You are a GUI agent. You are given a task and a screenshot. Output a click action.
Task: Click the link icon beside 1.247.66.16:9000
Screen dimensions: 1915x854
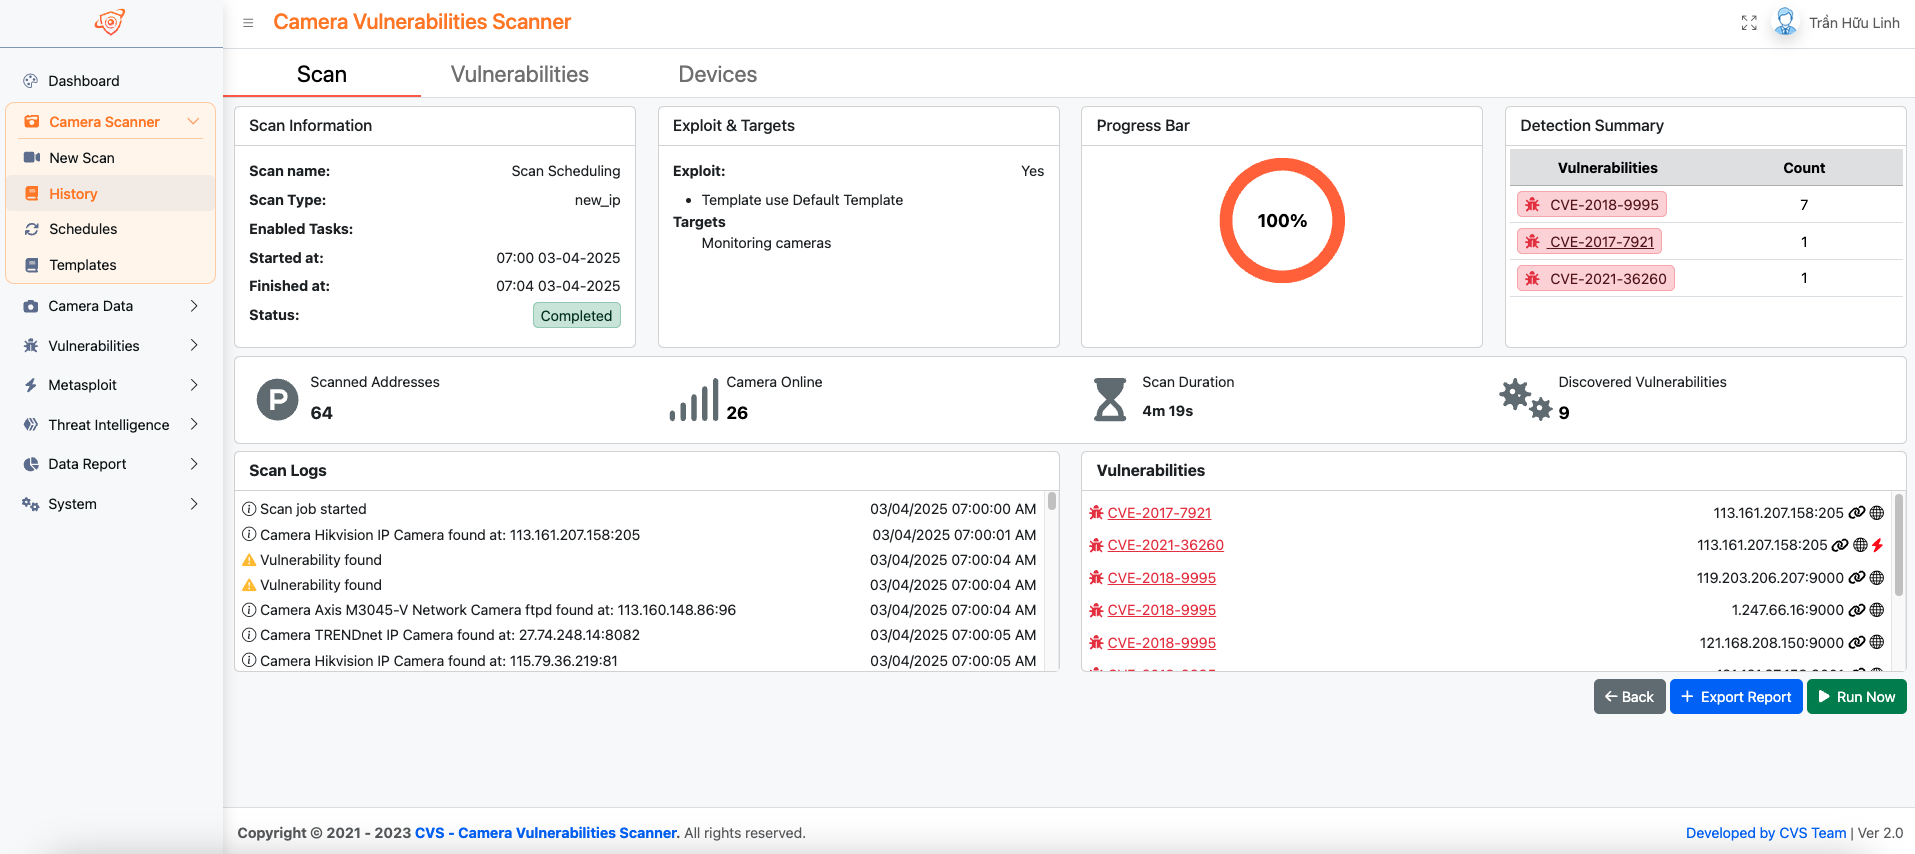click(1857, 610)
